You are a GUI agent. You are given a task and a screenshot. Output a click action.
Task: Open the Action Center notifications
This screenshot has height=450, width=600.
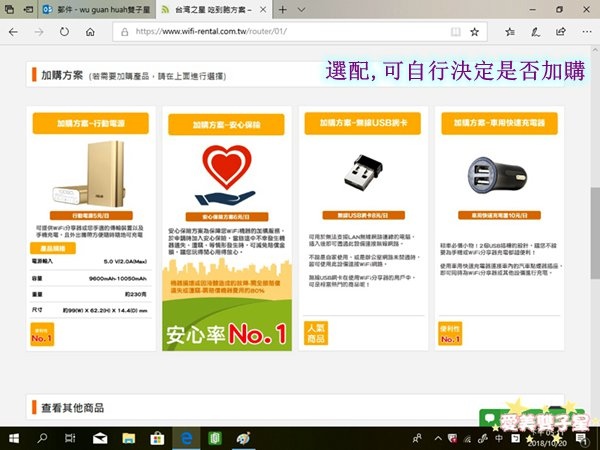pos(582,439)
